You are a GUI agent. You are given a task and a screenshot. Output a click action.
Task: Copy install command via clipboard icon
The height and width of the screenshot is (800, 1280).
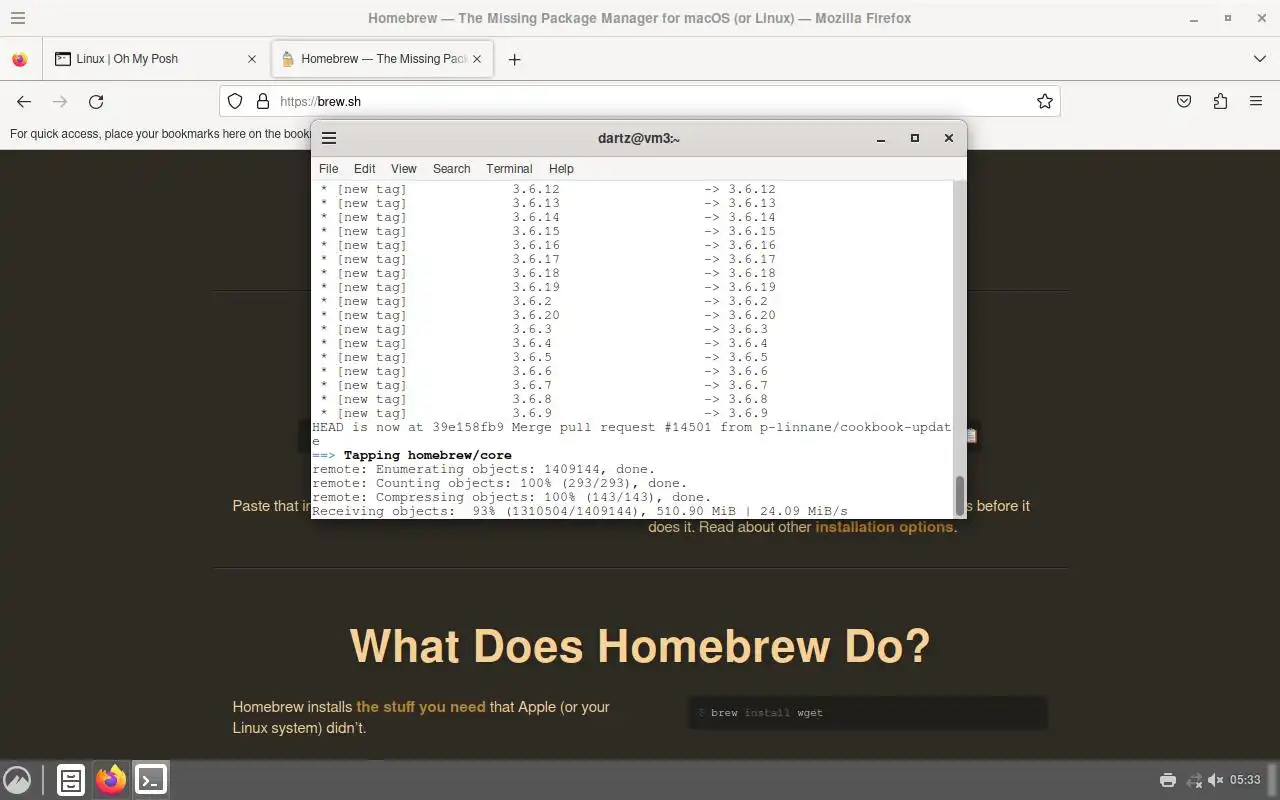[971, 436]
